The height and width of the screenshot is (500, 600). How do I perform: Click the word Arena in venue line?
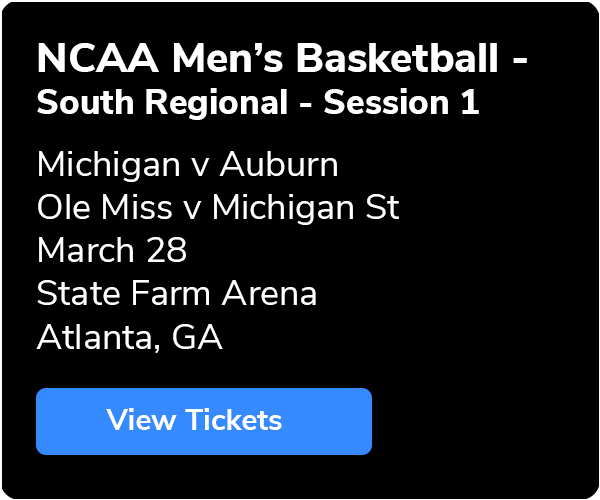[x=269, y=293]
